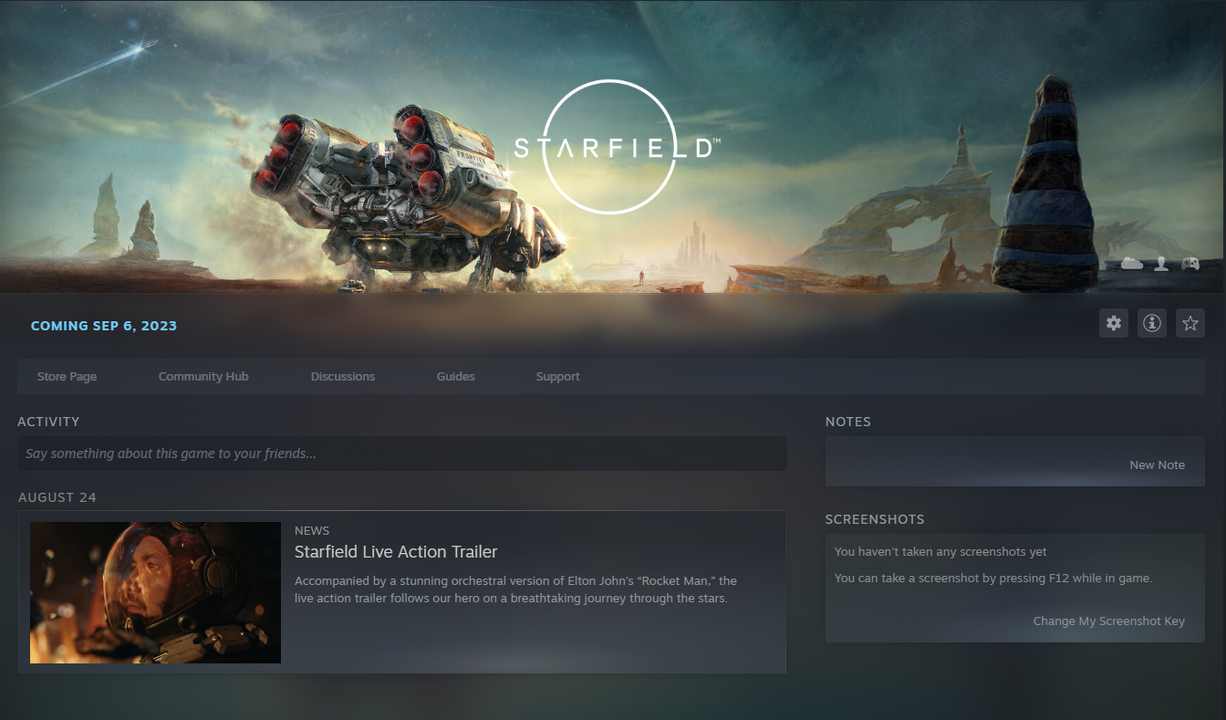This screenshot has height=720, width=1226.
Task: Open the Starfield Live Action Trailer headline
Action: click(x=396, y=552)
